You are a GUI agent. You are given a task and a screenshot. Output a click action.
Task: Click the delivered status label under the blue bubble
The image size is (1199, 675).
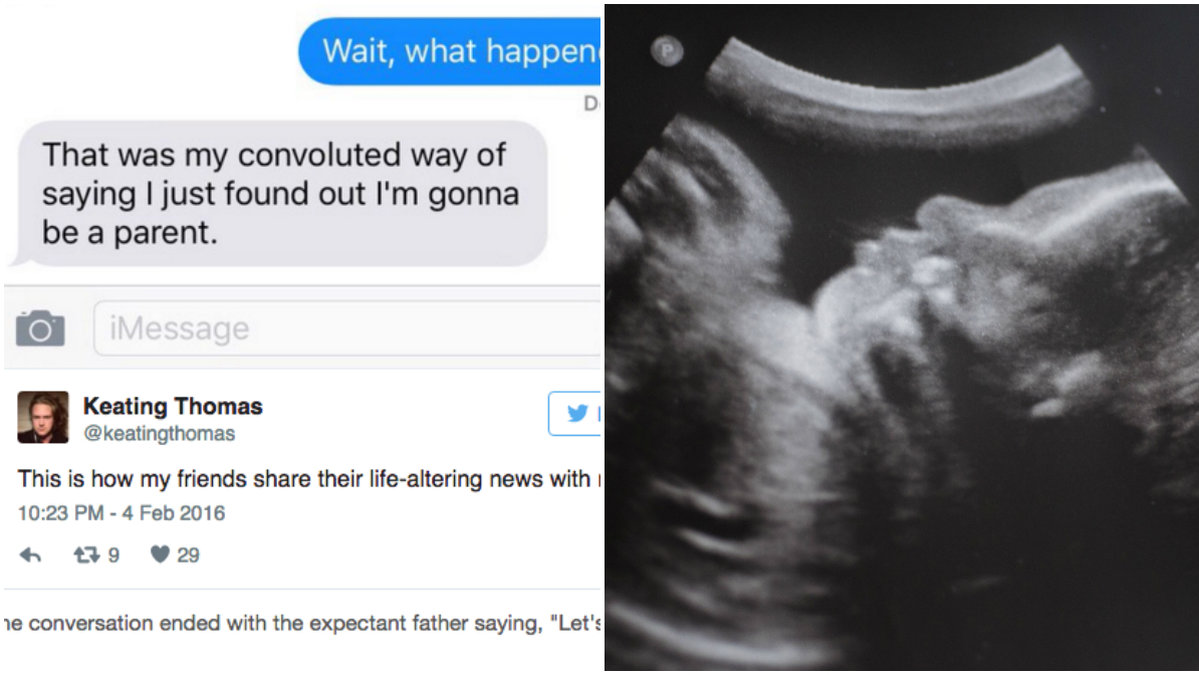(x=591, y=103)
